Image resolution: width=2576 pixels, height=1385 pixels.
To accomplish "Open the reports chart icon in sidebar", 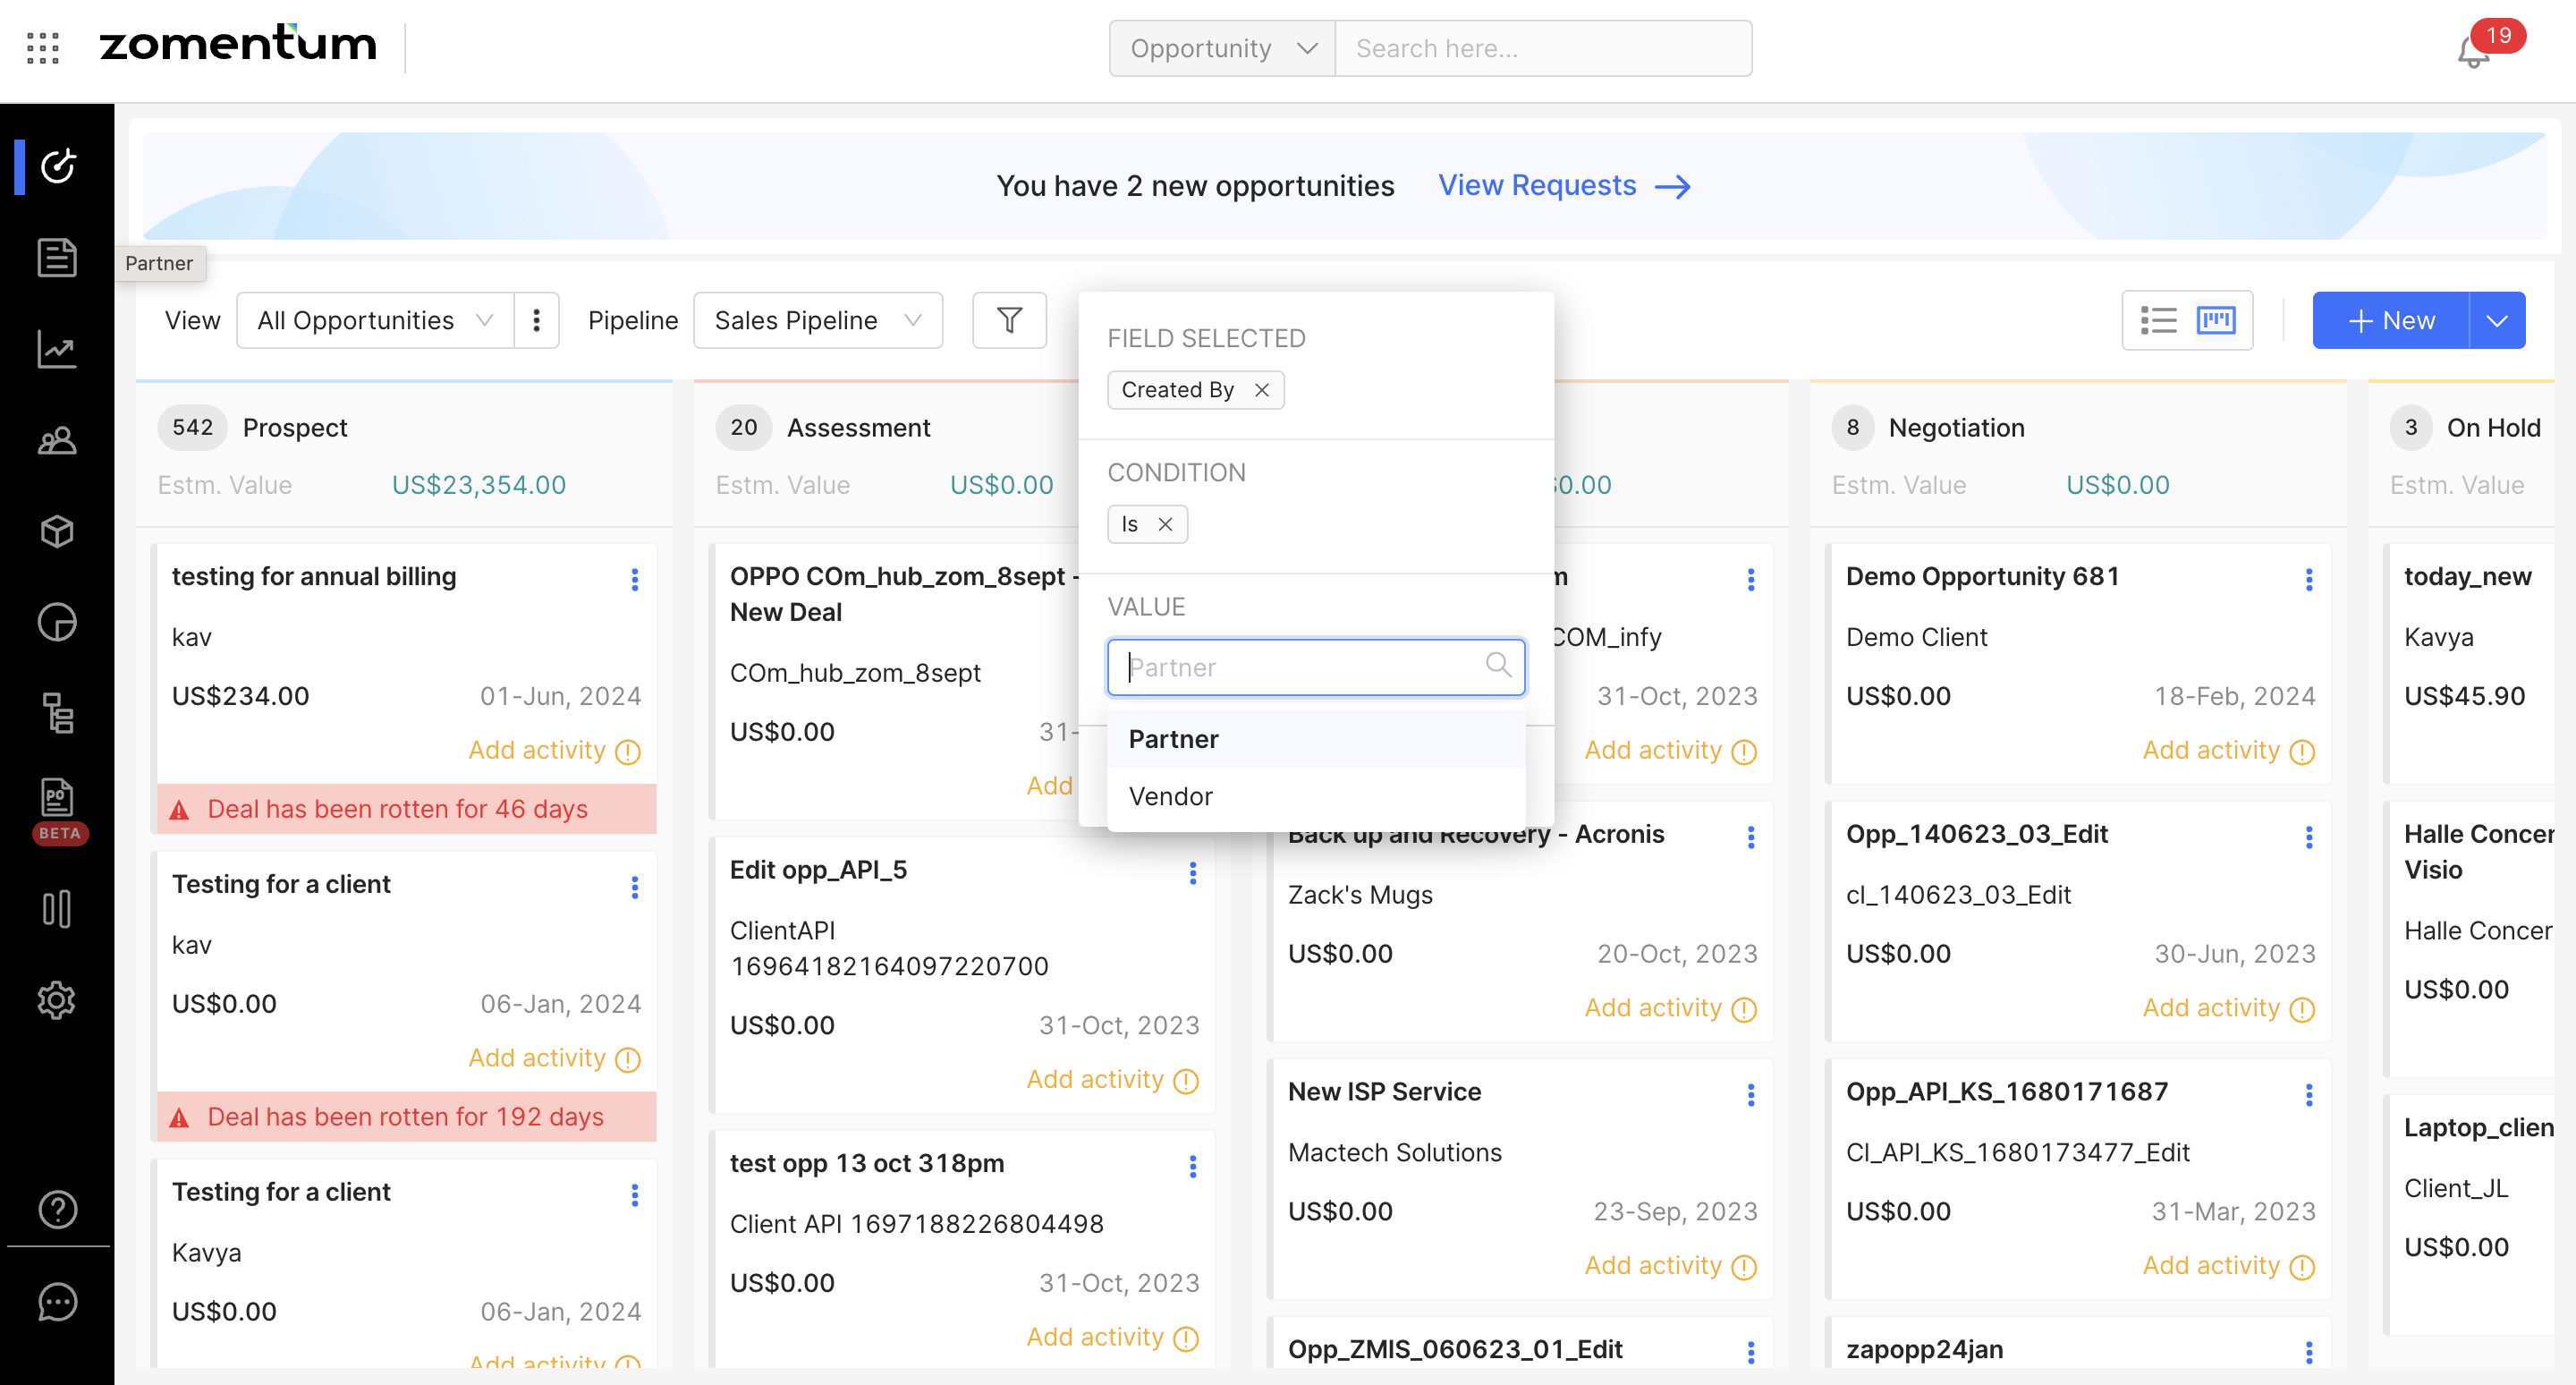I will pyautogui.click(x=57, y=349).
